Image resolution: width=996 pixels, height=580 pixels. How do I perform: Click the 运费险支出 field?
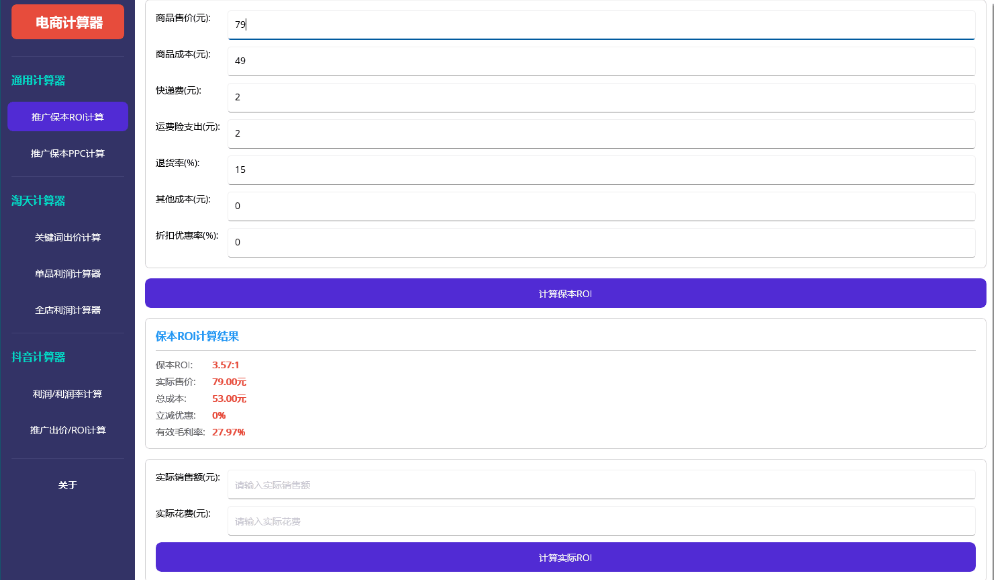click(x=600, y=133)
